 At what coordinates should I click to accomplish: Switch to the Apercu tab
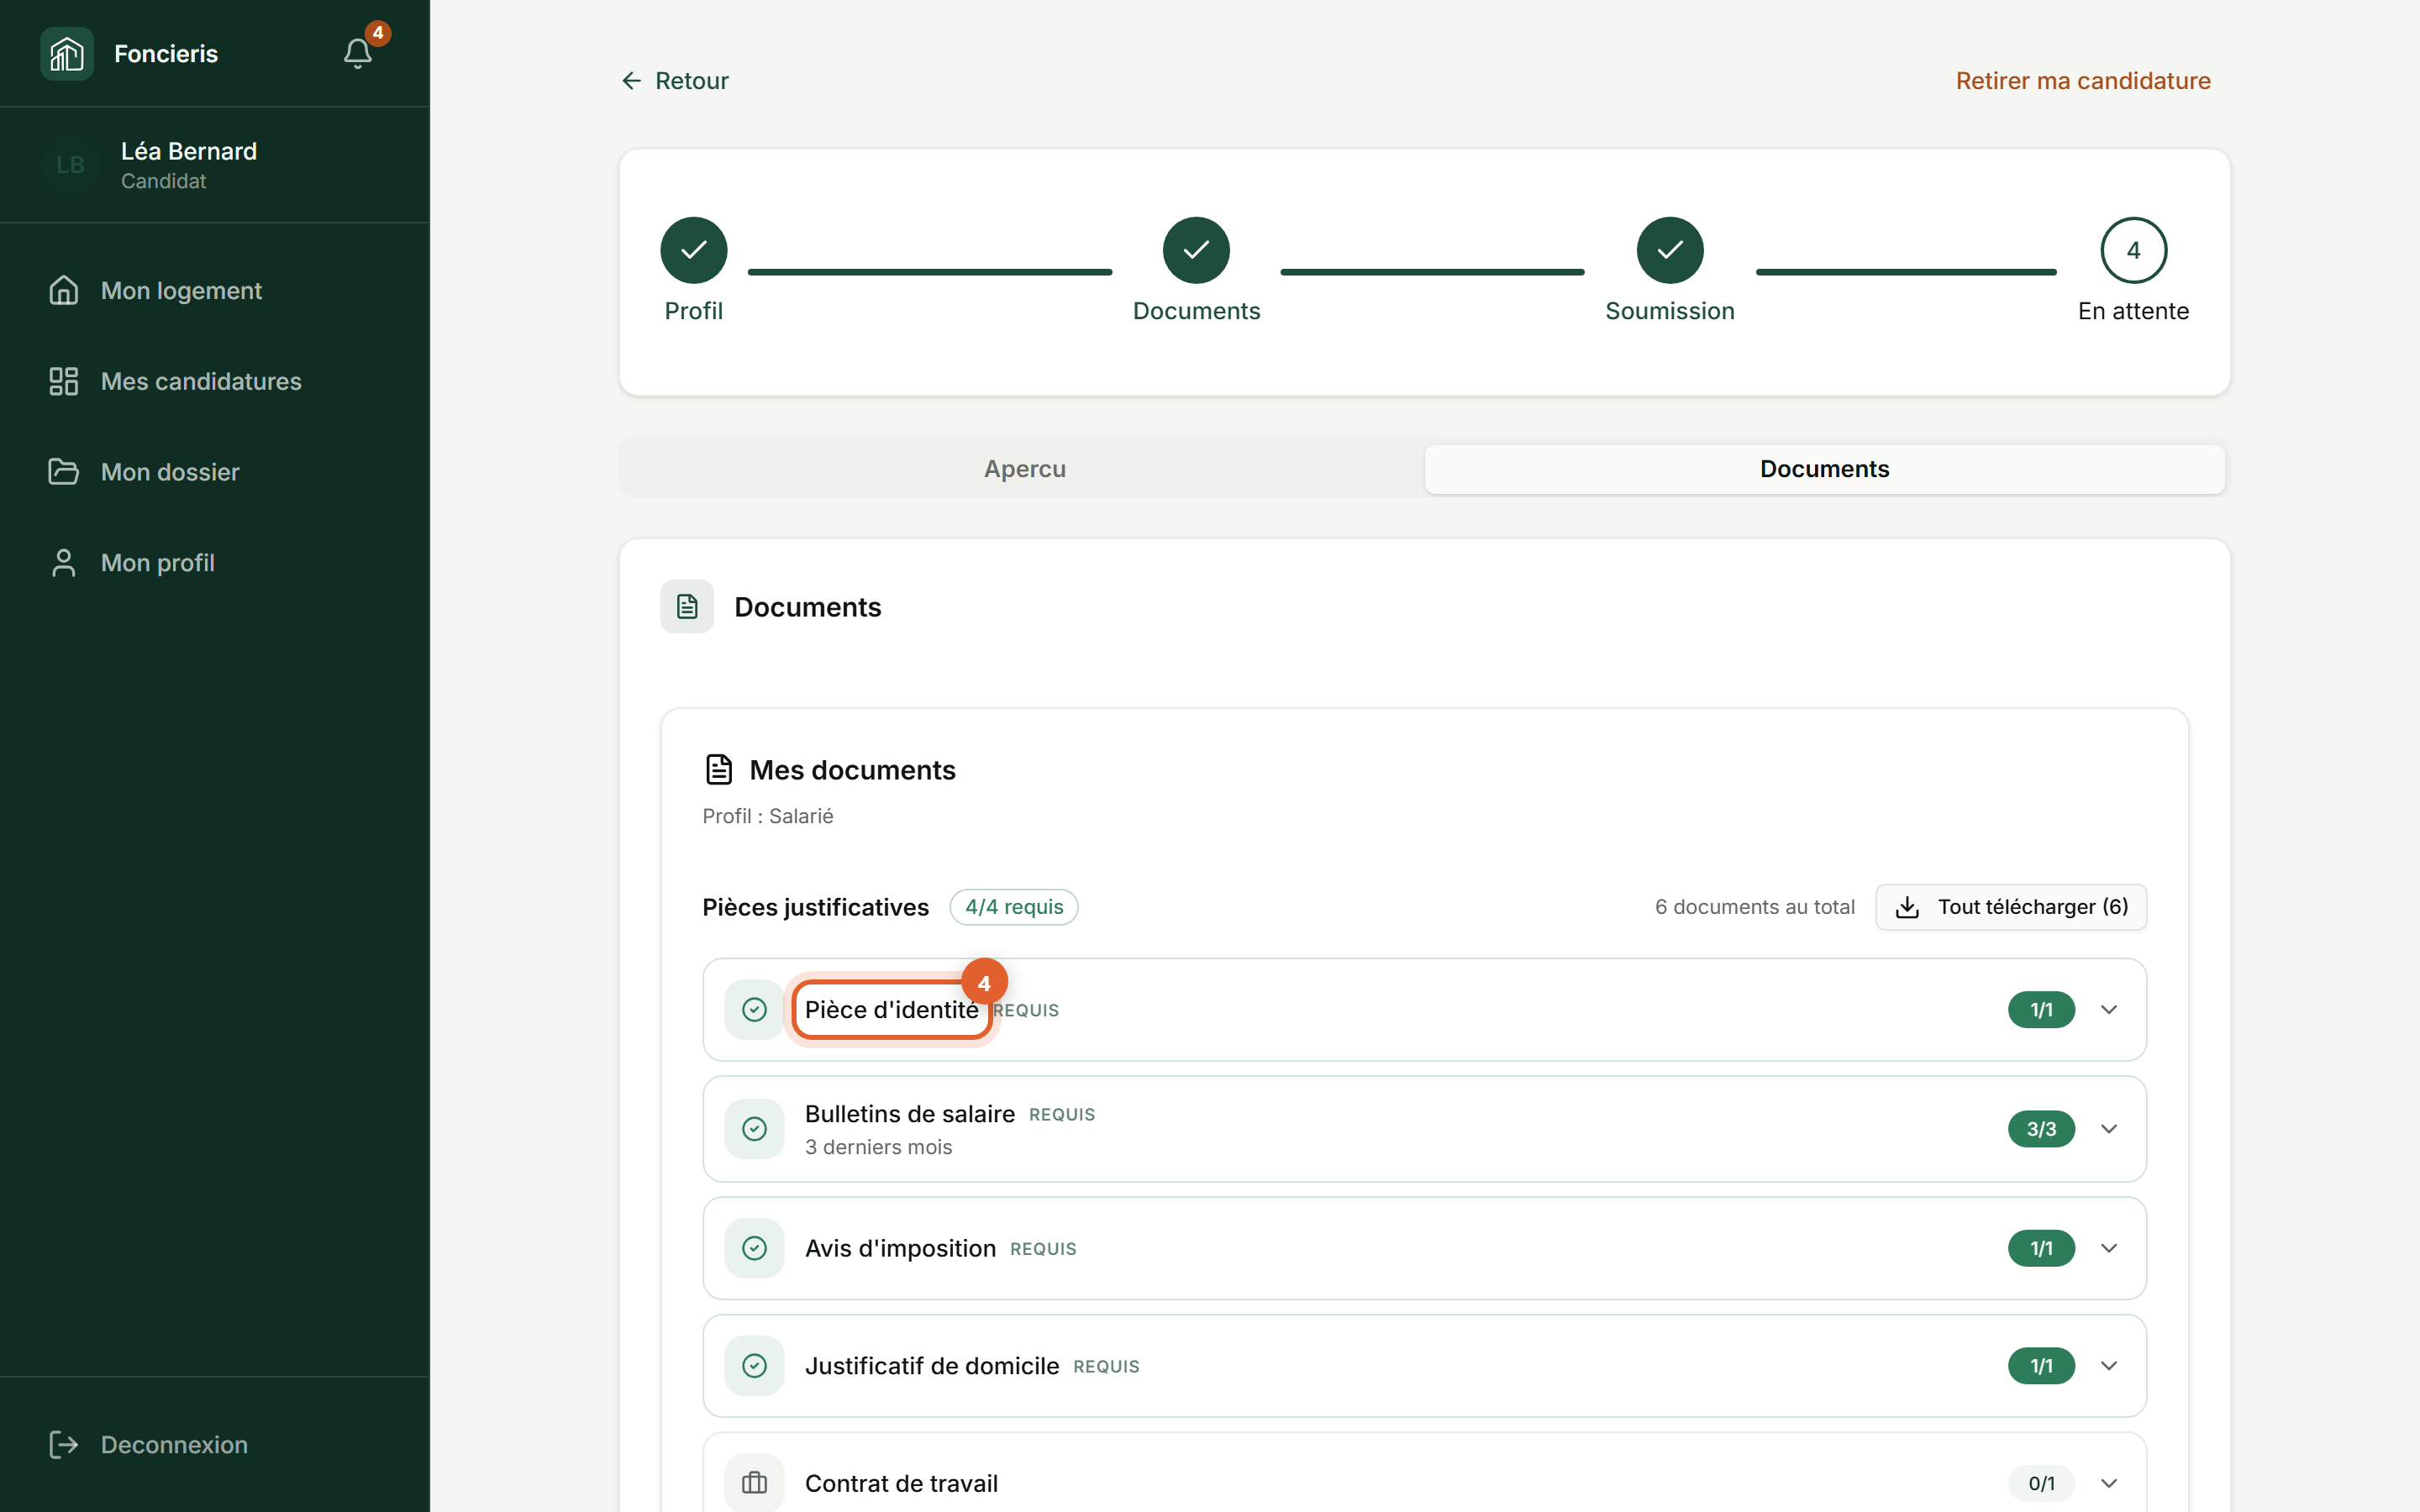(1024, 469)
